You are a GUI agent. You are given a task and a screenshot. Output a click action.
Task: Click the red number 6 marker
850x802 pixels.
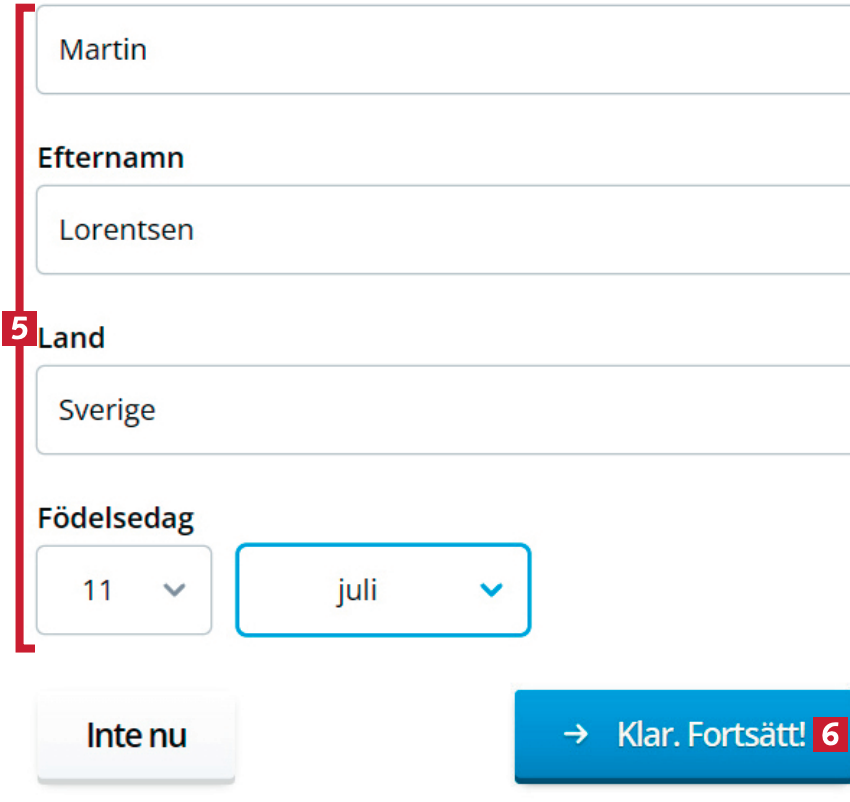829,735
